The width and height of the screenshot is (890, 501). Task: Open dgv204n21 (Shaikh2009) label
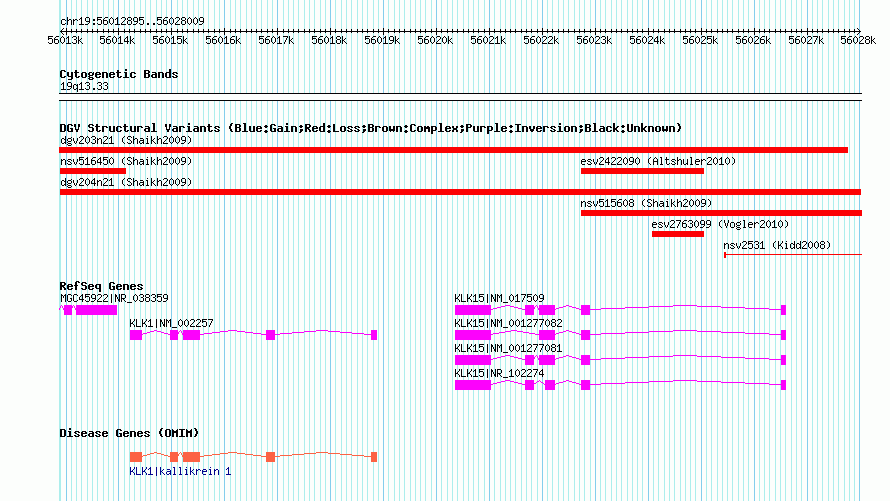point(126,182)
